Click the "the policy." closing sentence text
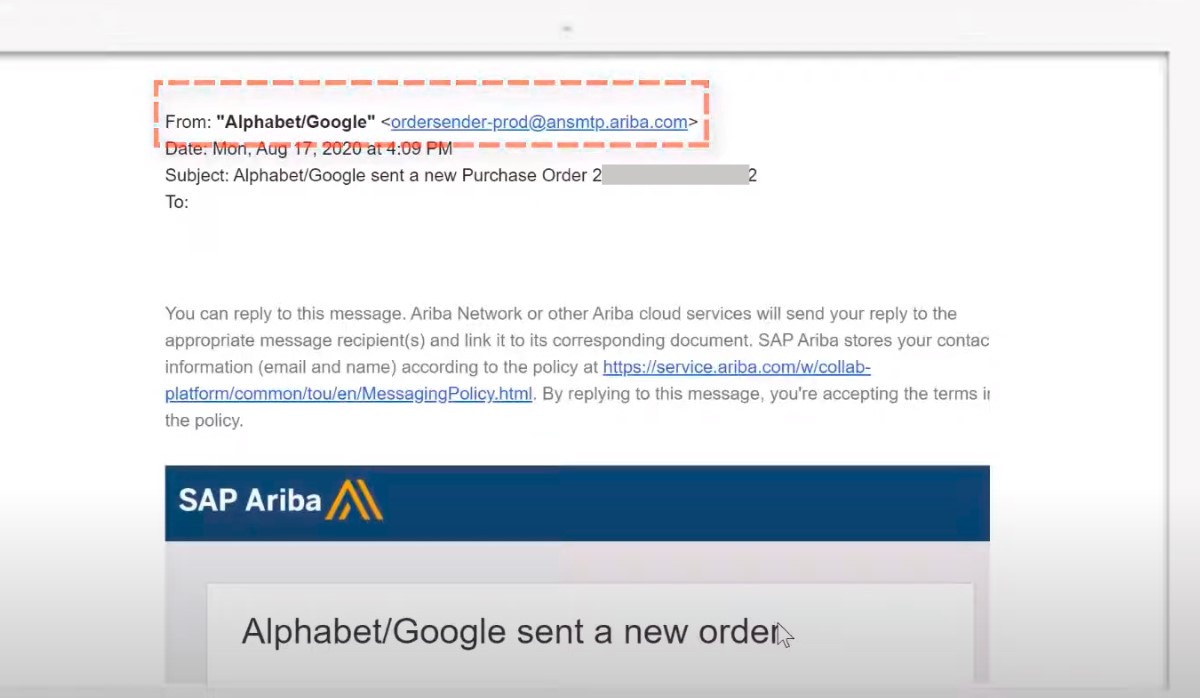Screen dimensions: 1200x698 tap(204, 421)
